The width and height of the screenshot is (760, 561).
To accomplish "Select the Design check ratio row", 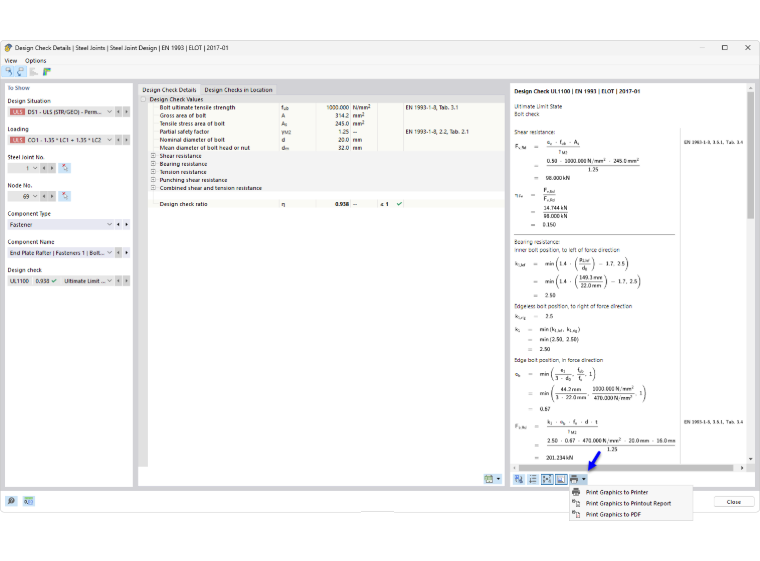I will 326,204.
